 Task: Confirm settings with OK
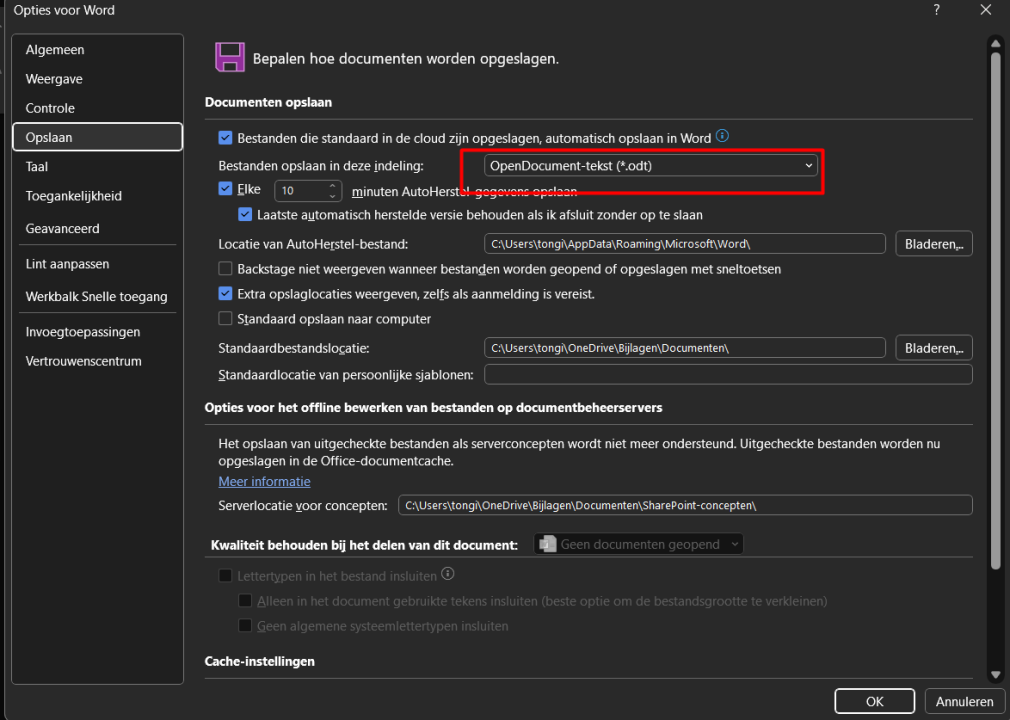point(874,700)
